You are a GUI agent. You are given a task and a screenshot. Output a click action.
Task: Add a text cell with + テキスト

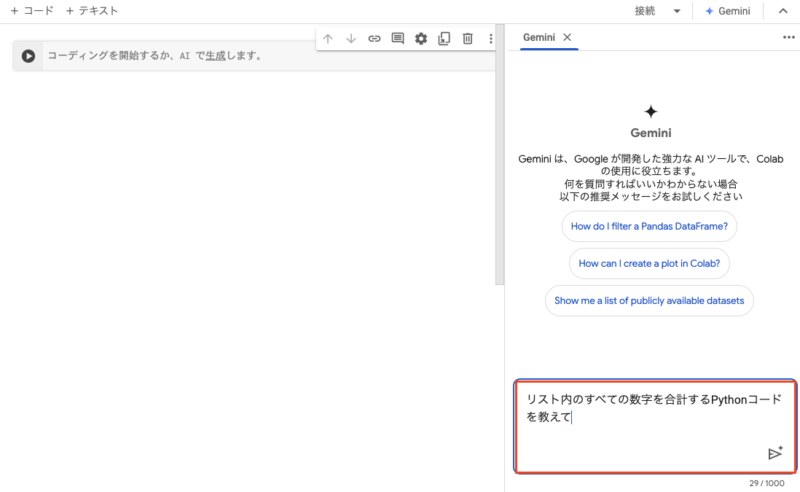(92, 11)
